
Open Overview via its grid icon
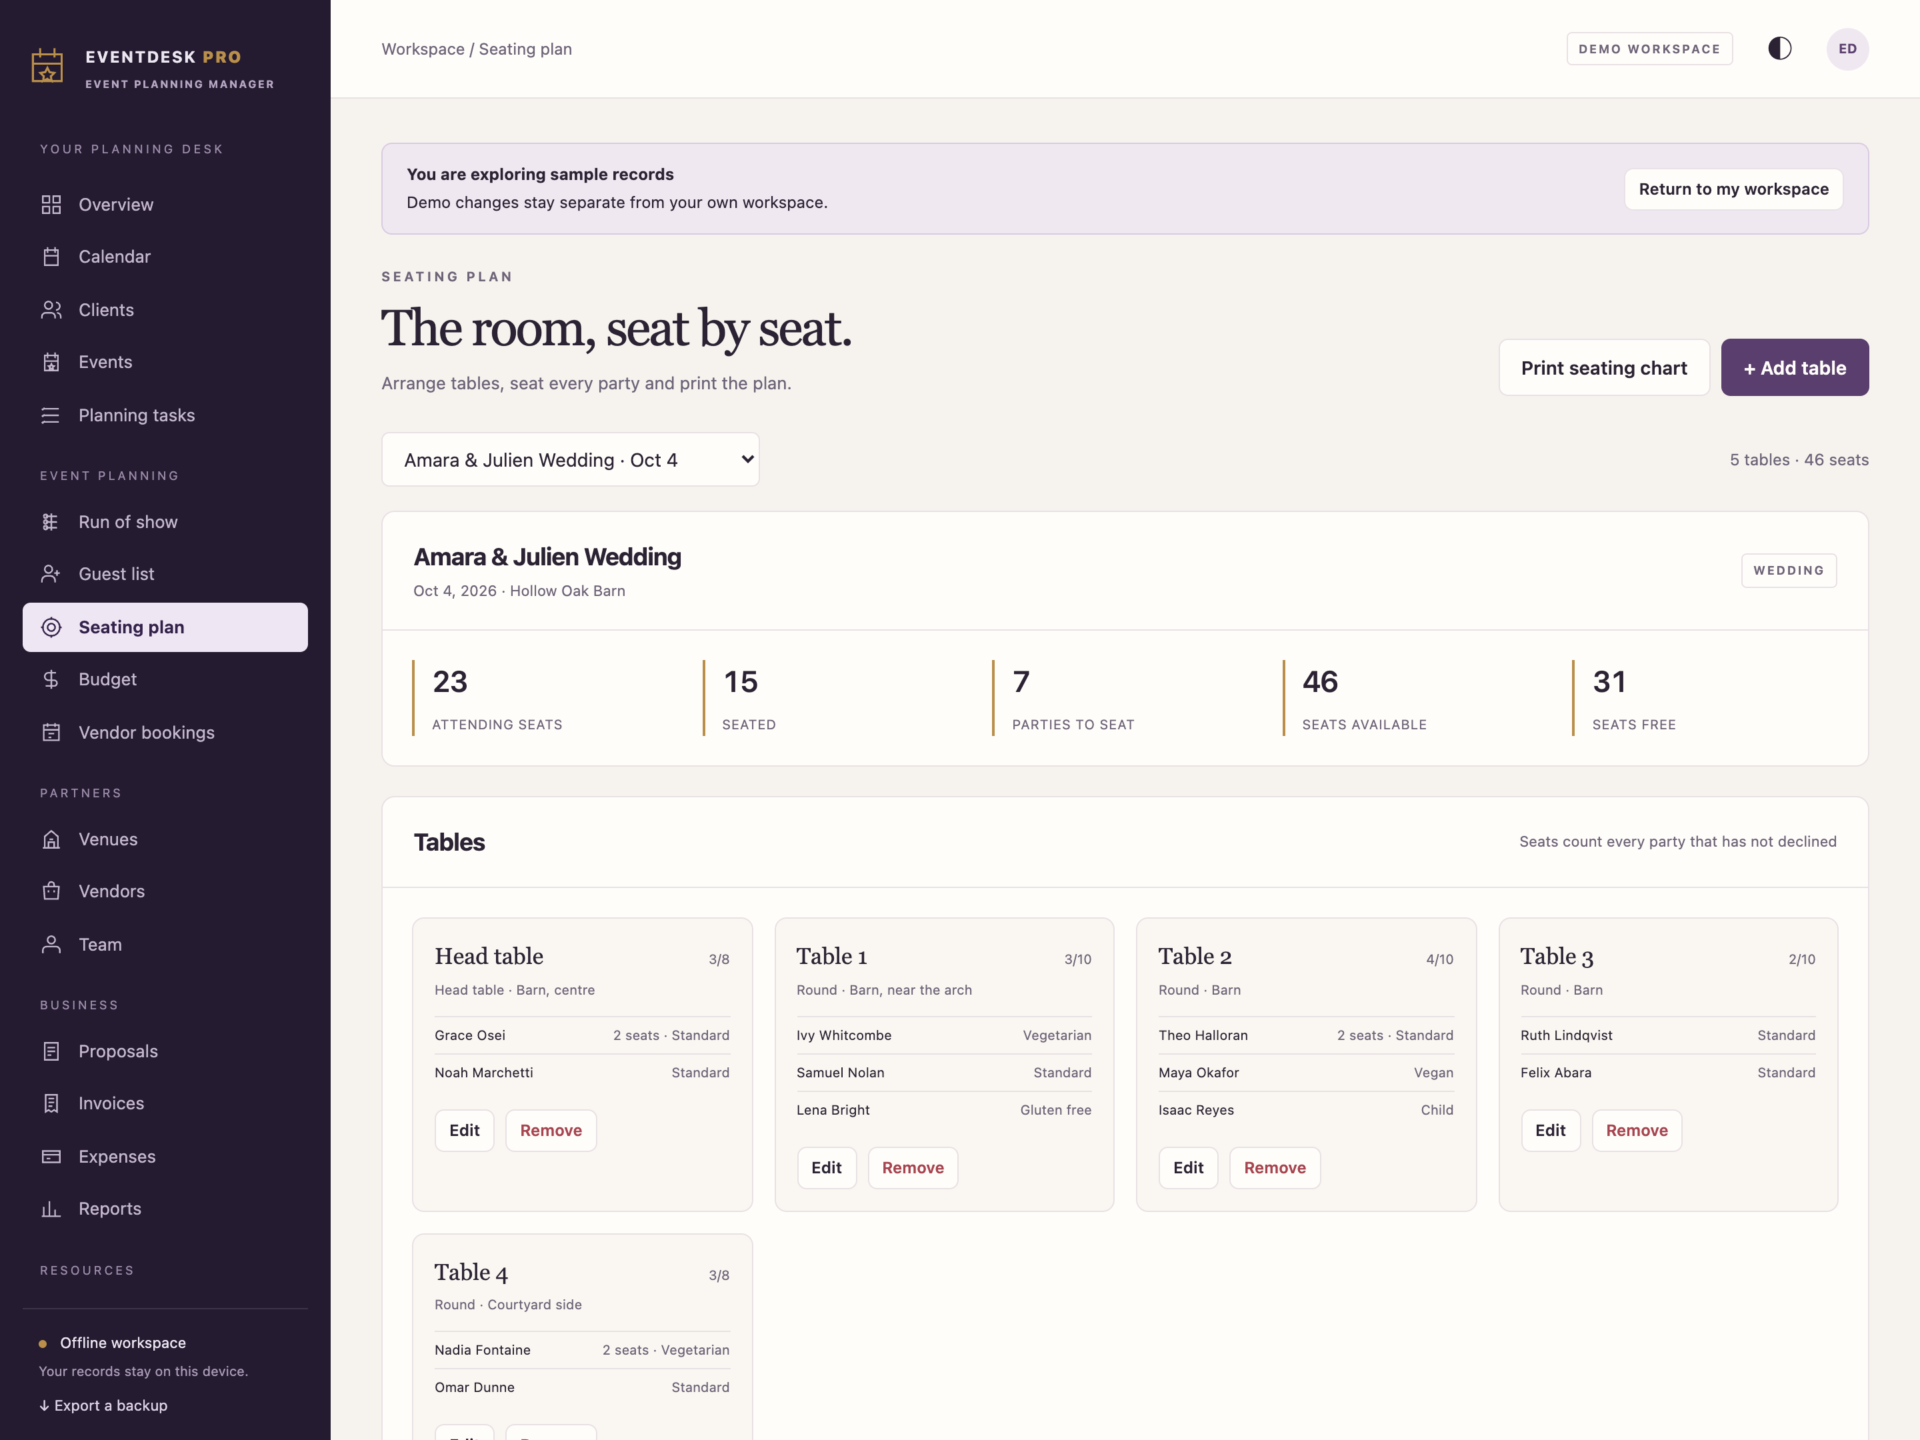pyautogui.click(x=51, y=205)
